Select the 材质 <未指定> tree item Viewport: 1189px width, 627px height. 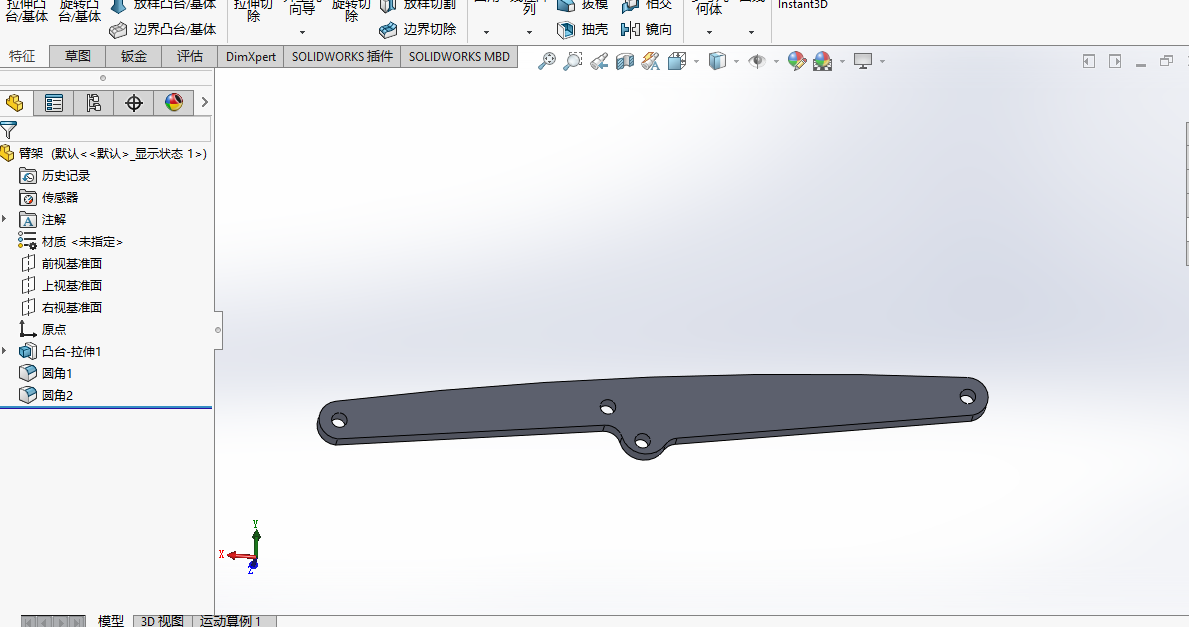pyautogui.click(x=71, y=242)
